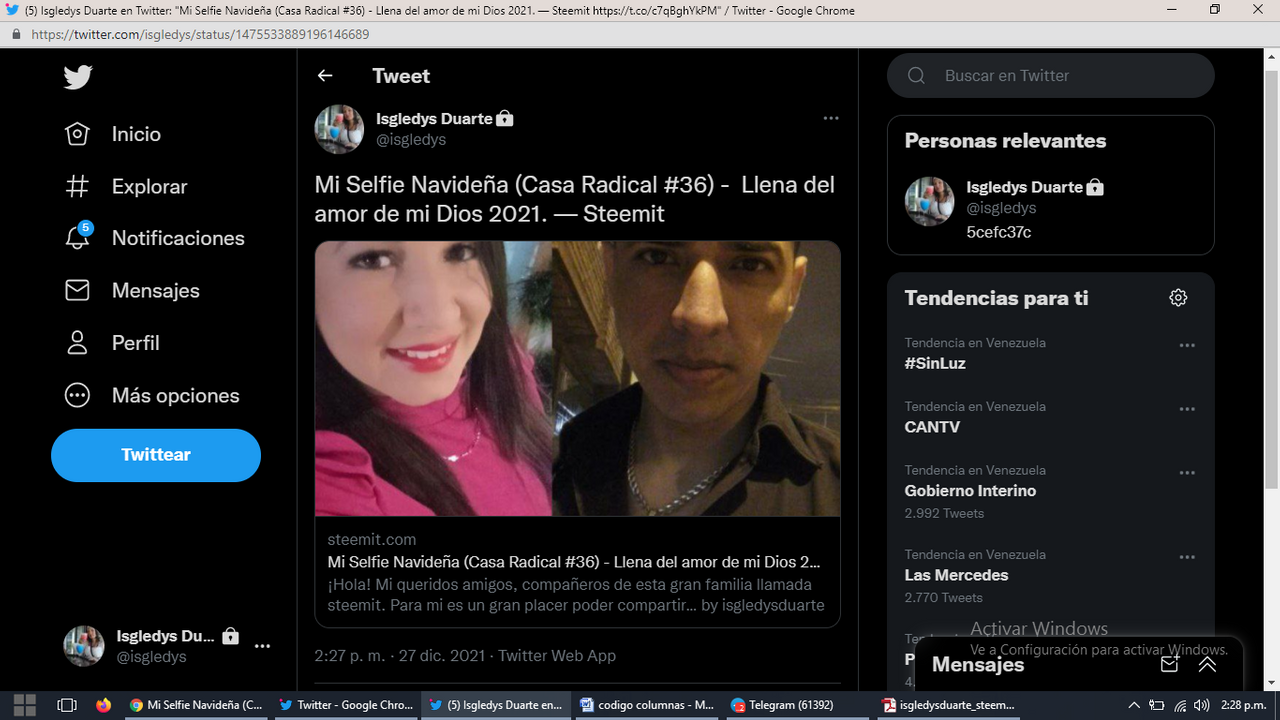The image size is (1280, 720).
Task: Click the 5cefc37c bio text
Action: click(x=998, y=232)
